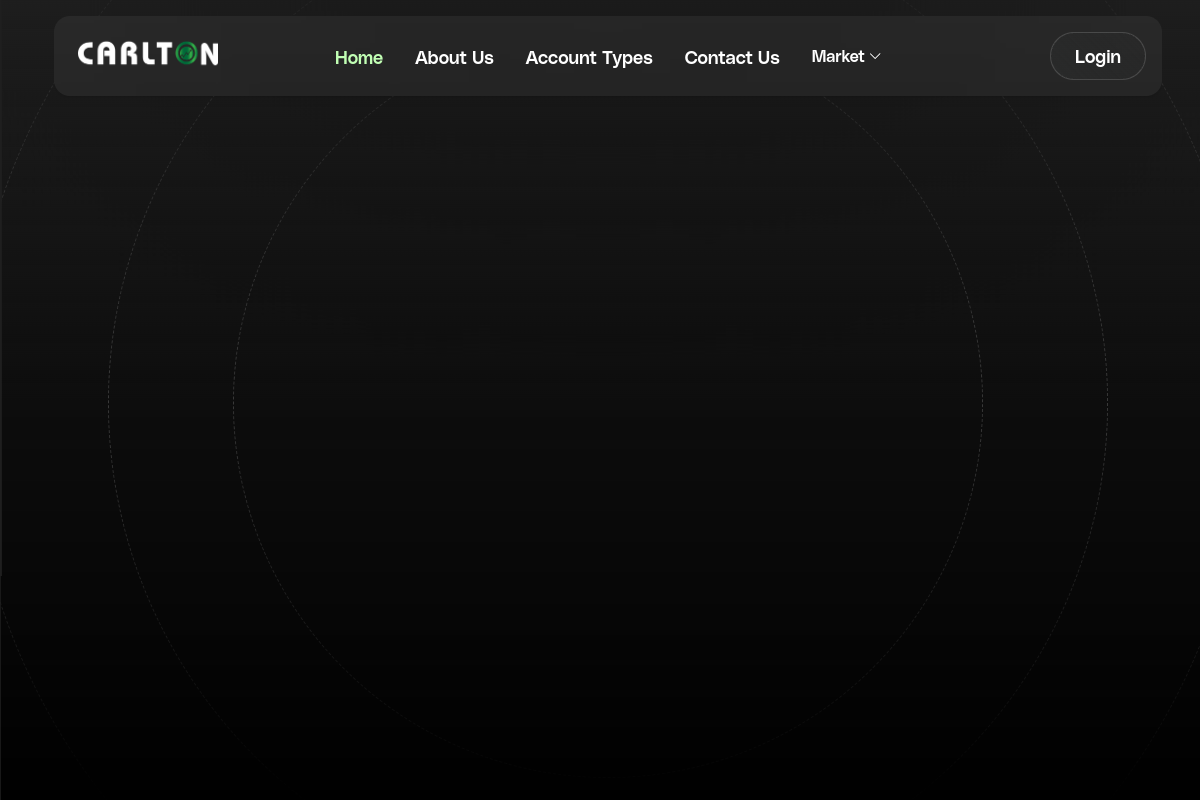Expand the Market dropdown menu
Viewport: 1200px width, 800px height.
(x=846, y=57)
